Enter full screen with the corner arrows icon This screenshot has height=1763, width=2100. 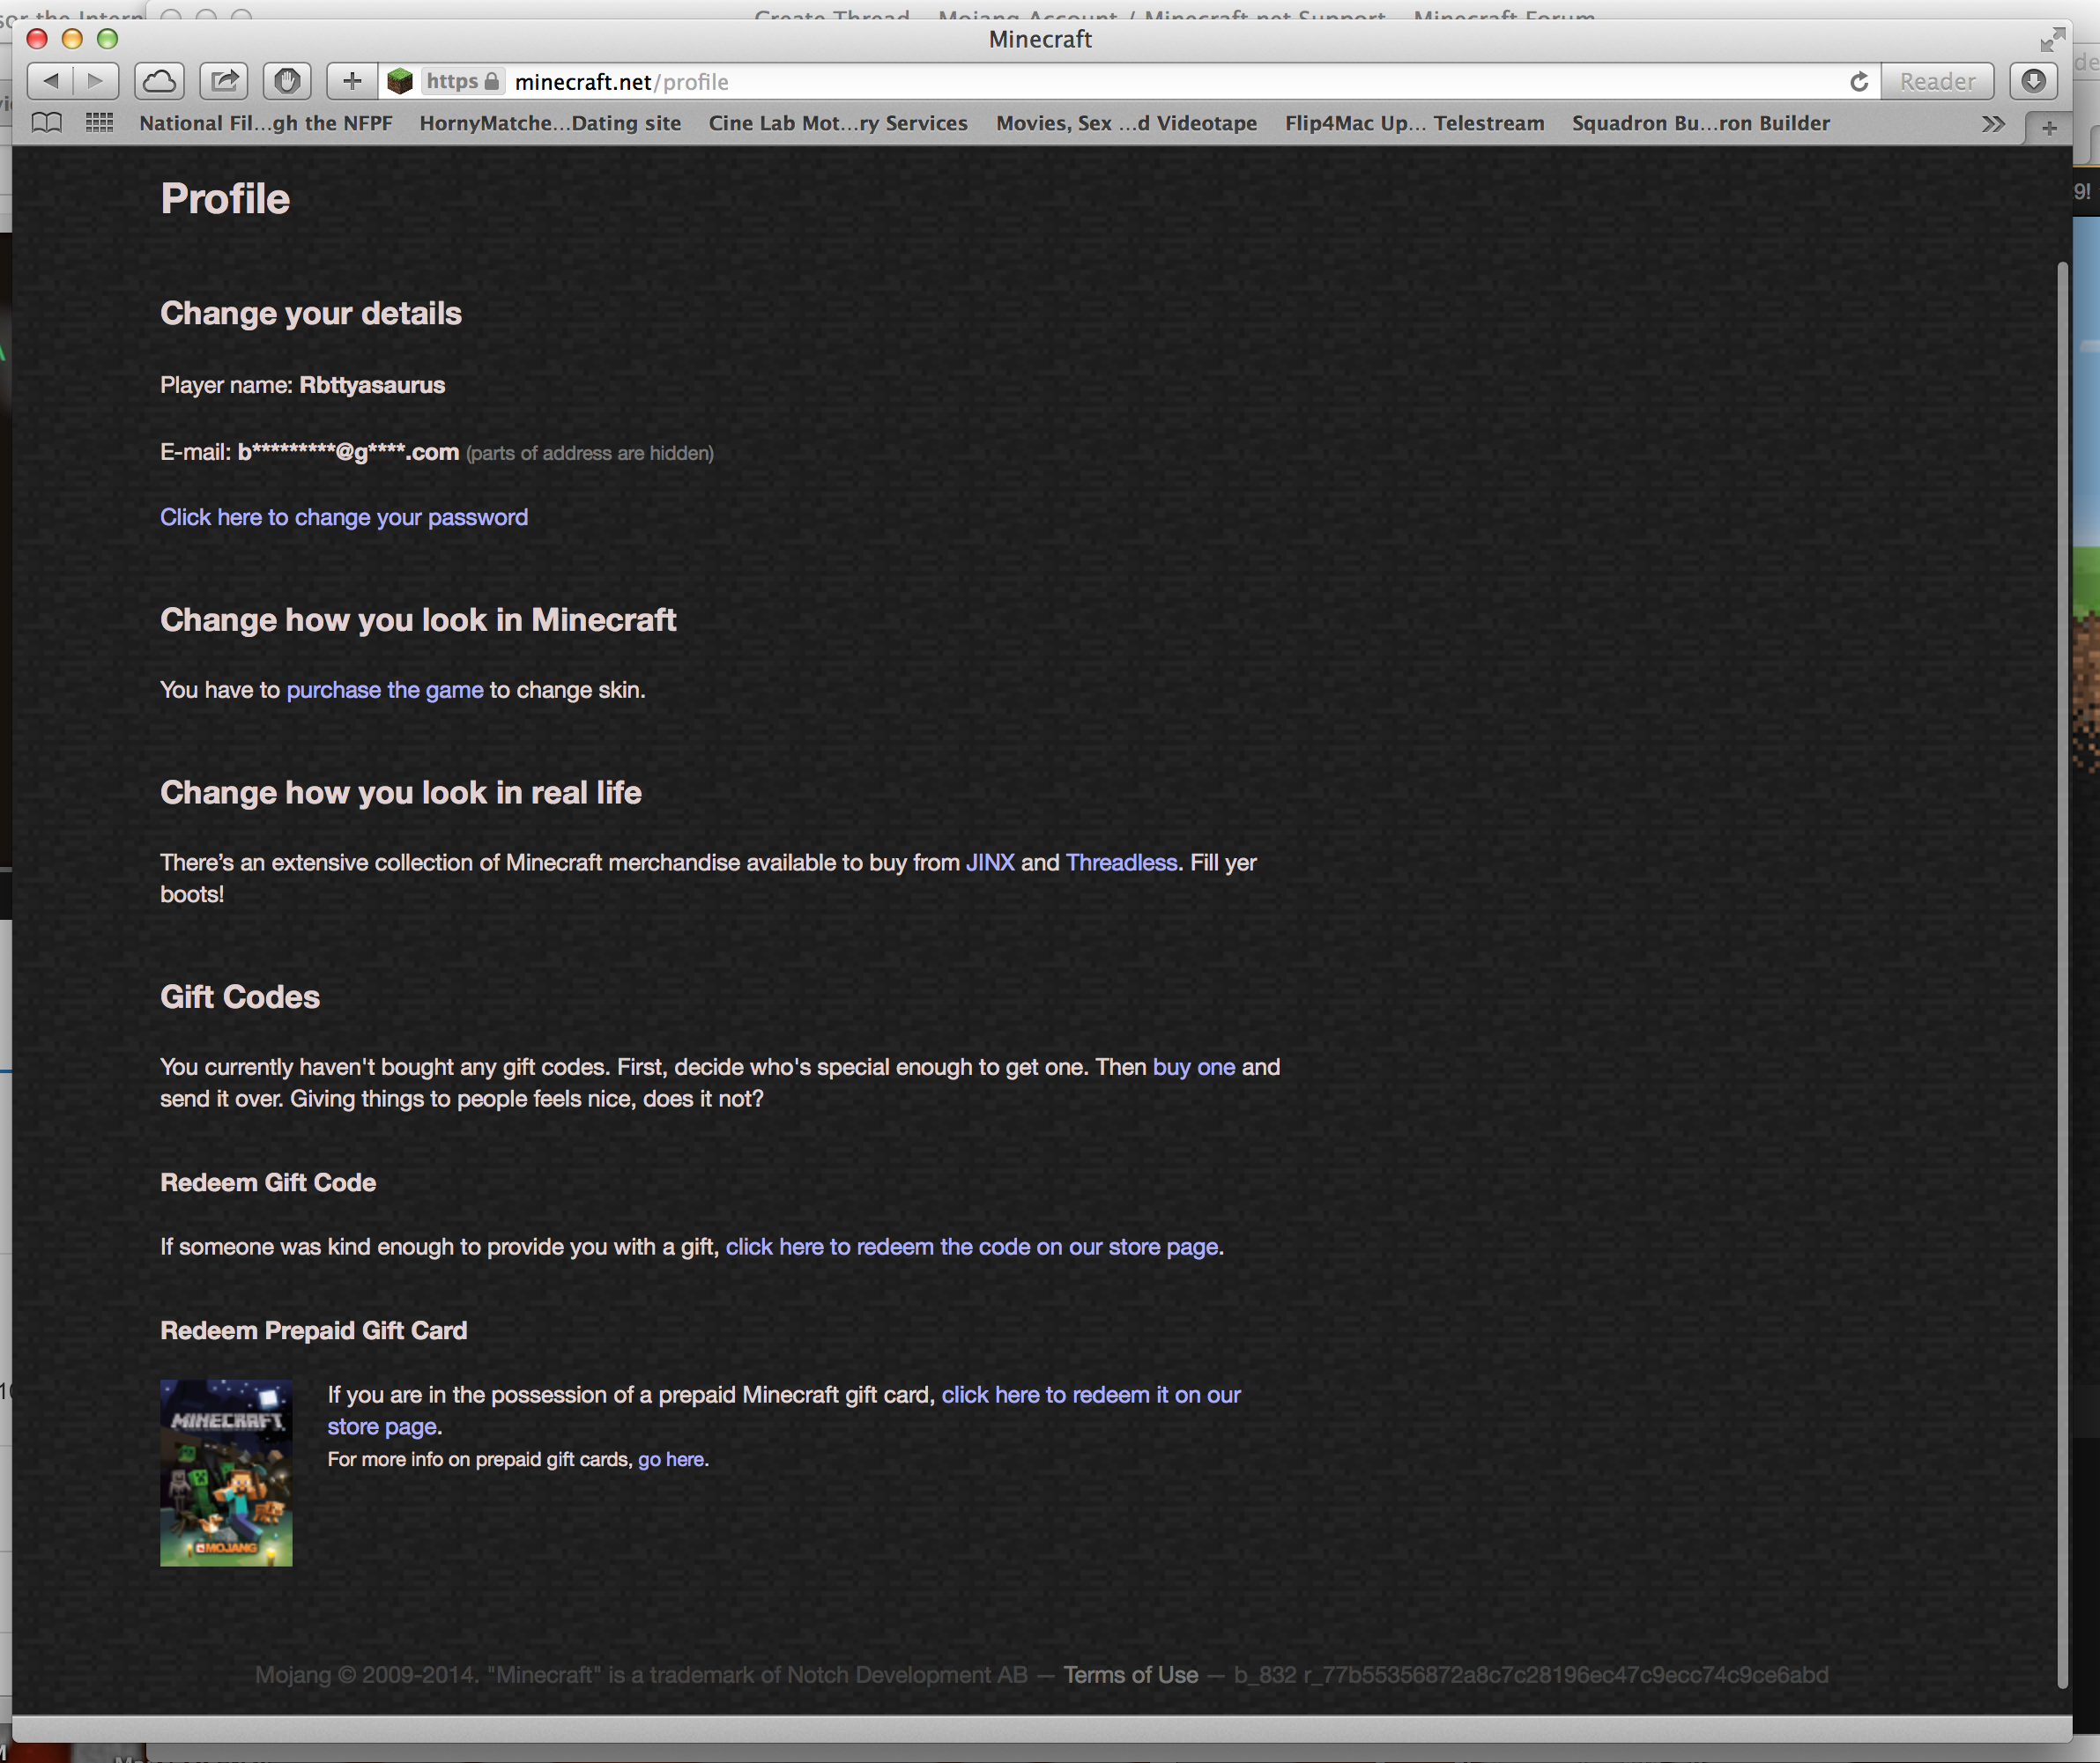(2052, 39)
